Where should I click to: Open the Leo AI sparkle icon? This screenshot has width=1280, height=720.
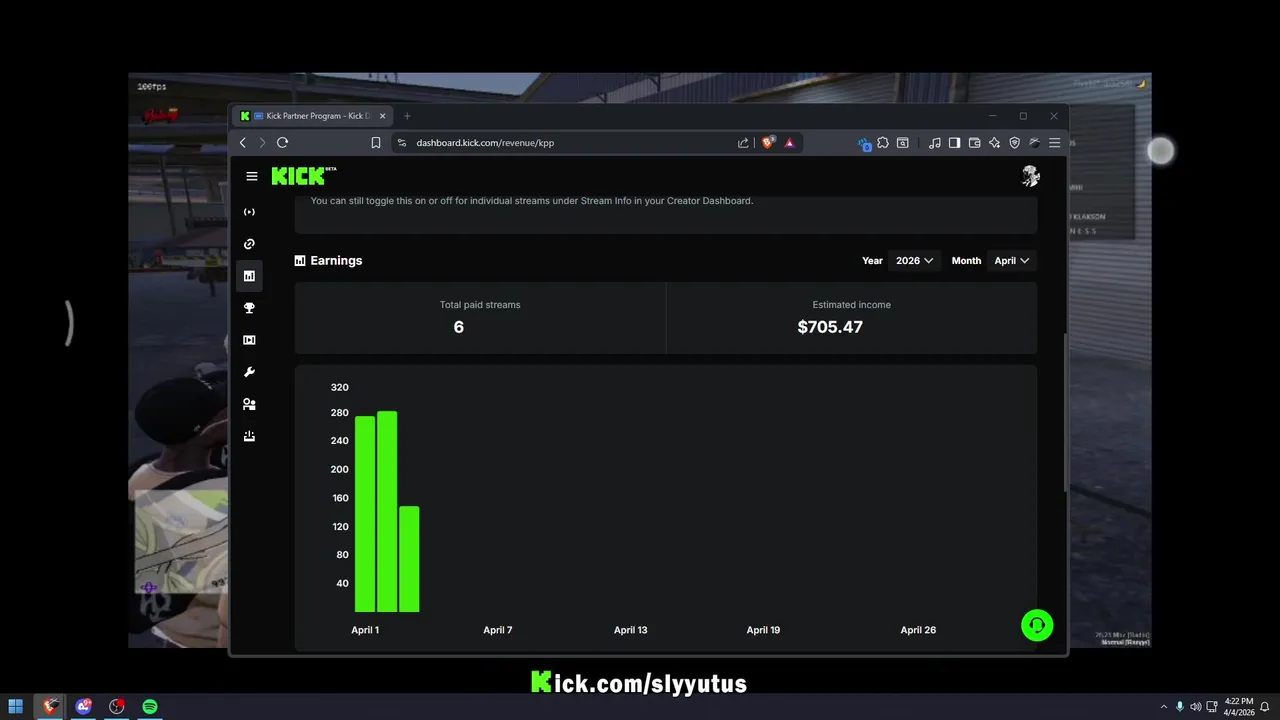click(994, 143)
